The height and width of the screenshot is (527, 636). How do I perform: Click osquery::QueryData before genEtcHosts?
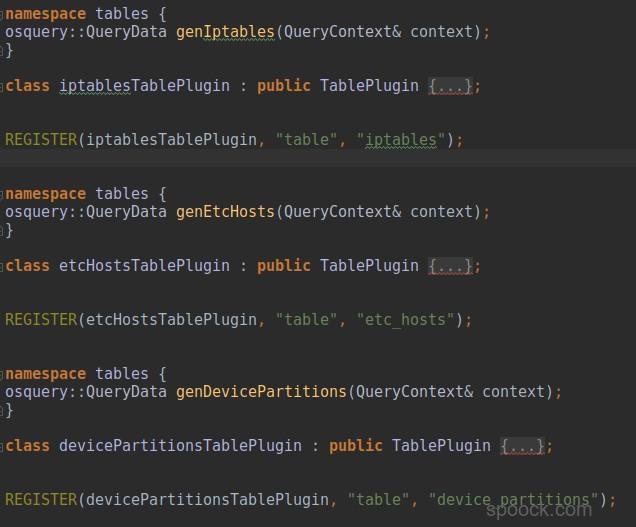coord(86,212)
